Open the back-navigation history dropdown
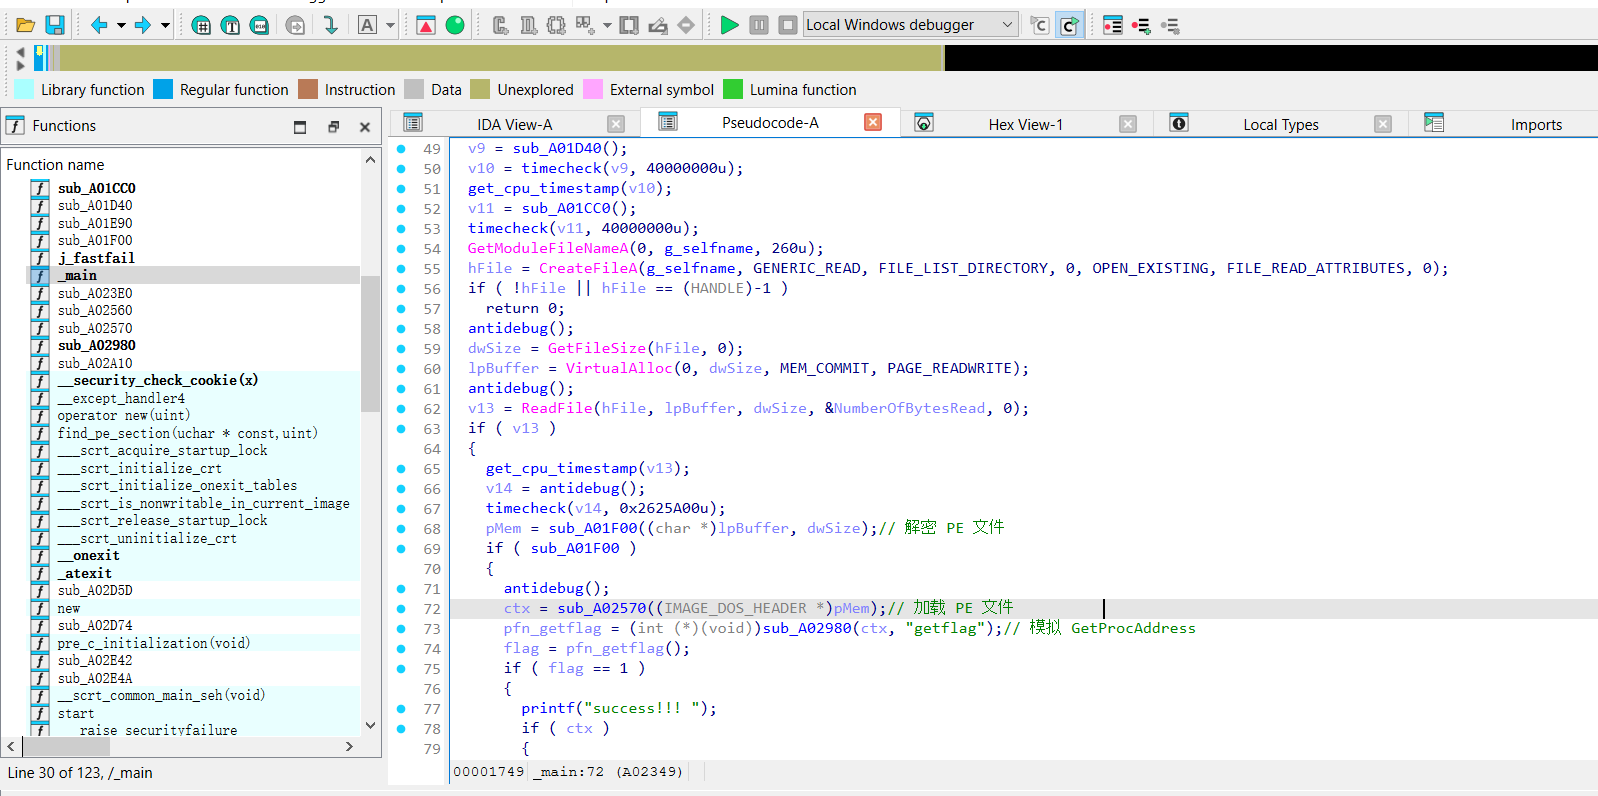This screenshot has height=796, width=1598. 121,25
